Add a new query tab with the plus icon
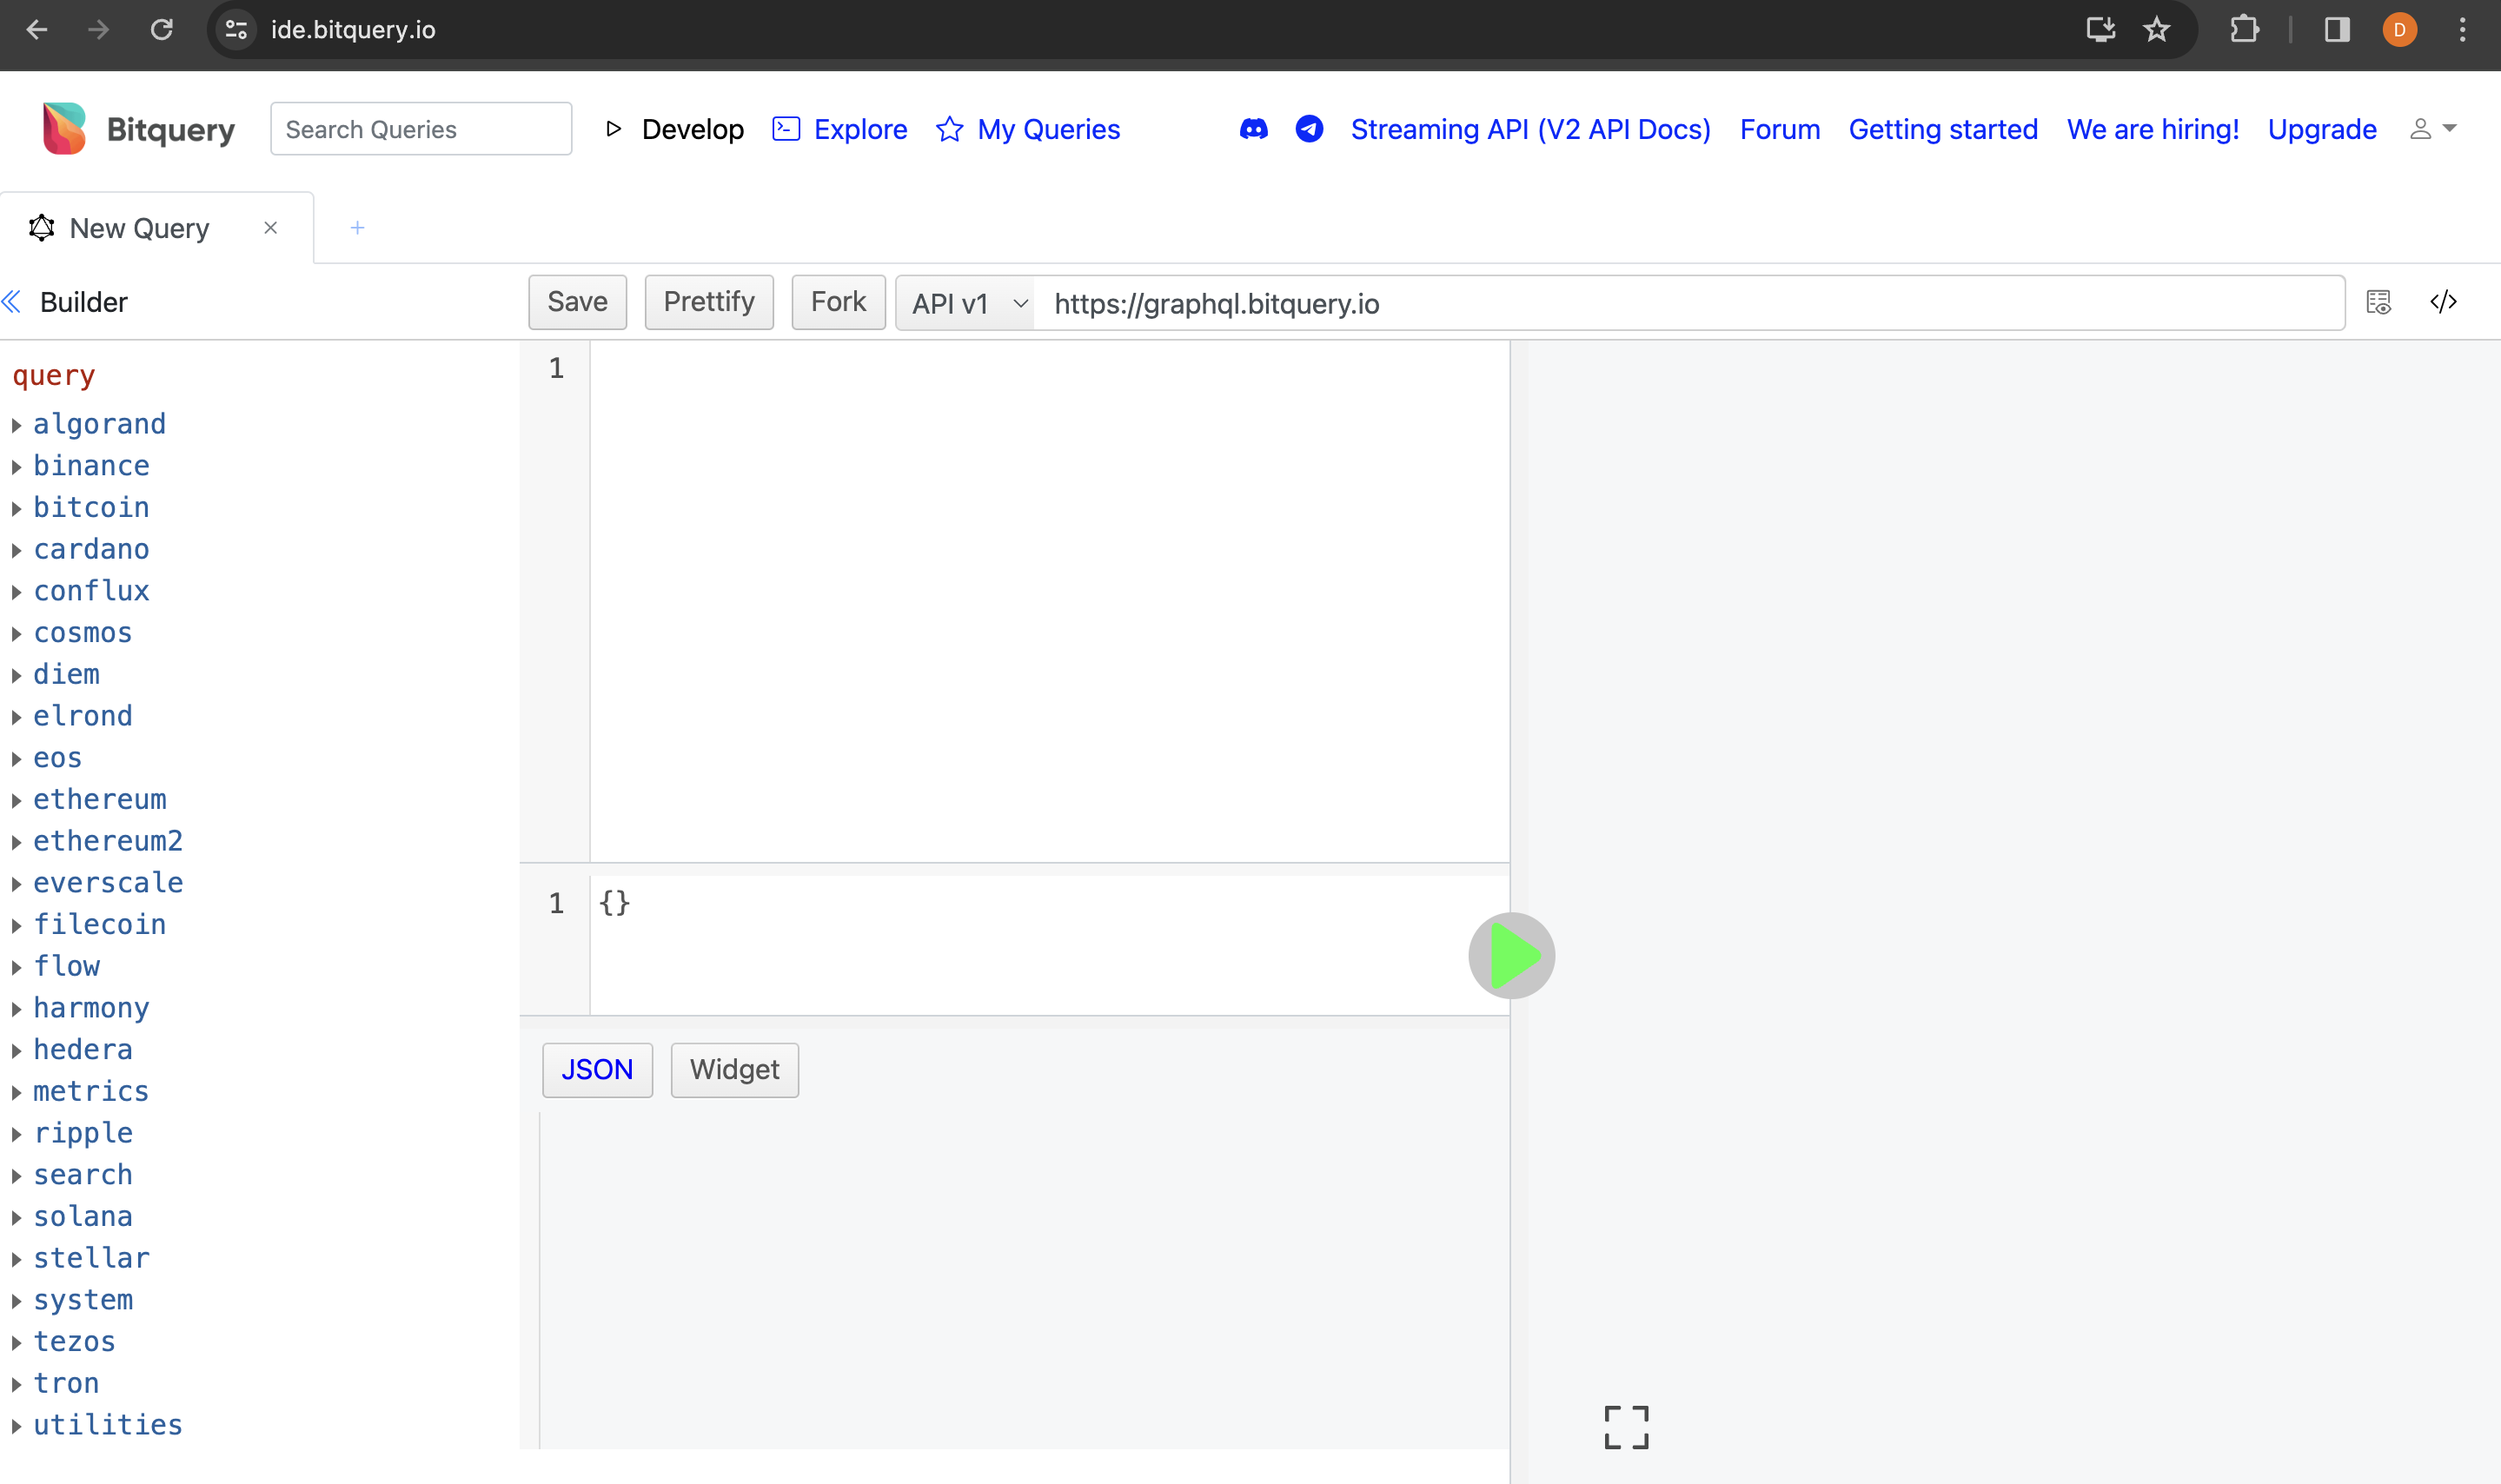Screen dimensions: 2501x1484 pyautogui.click(x=357, y=228)
